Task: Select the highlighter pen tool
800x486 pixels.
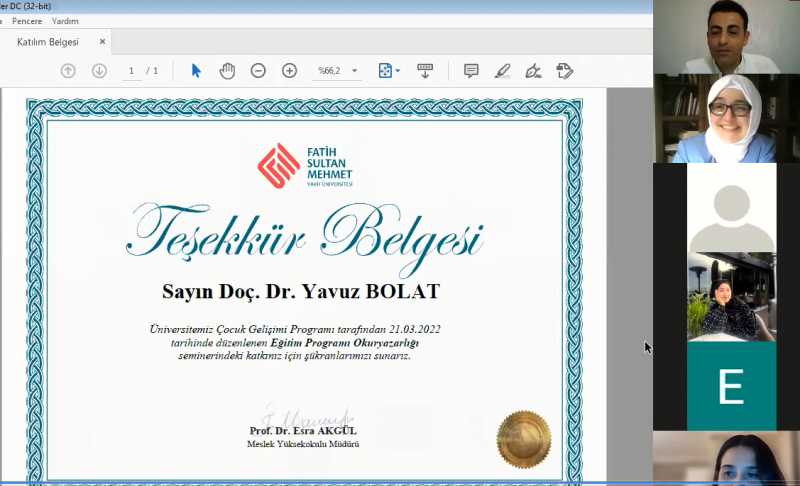Action: point(502,71)
